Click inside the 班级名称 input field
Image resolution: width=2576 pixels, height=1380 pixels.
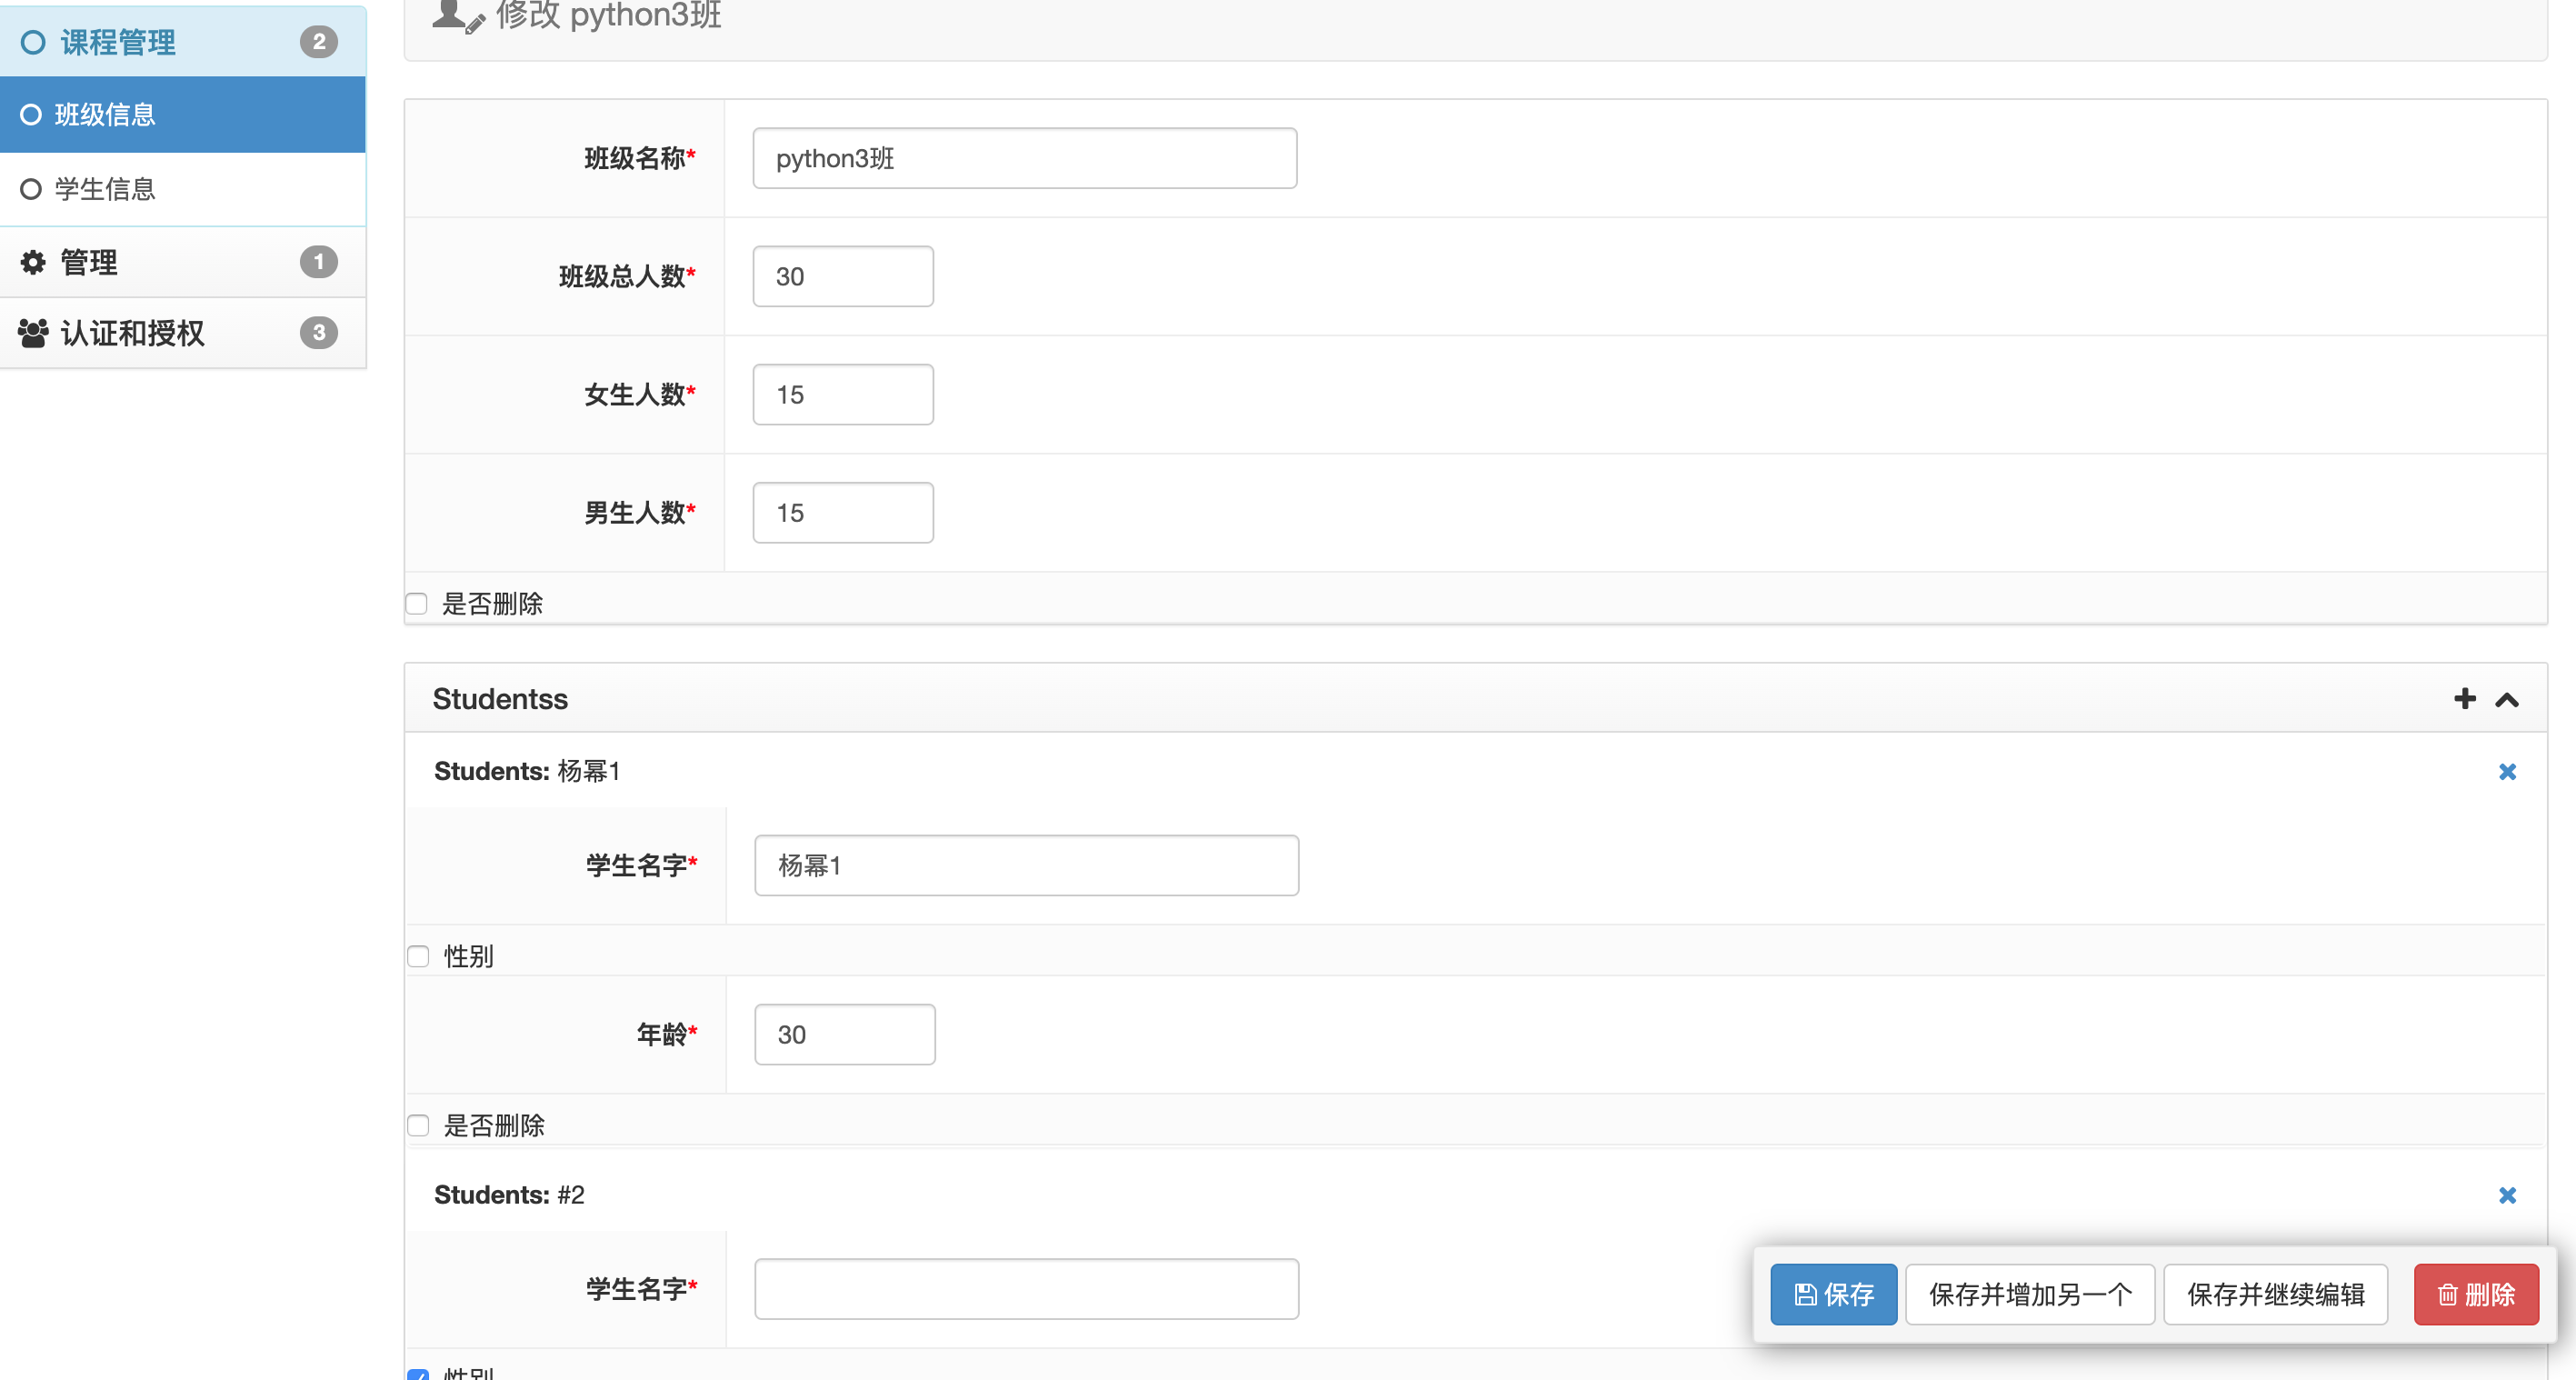[x=1024, y=157]
